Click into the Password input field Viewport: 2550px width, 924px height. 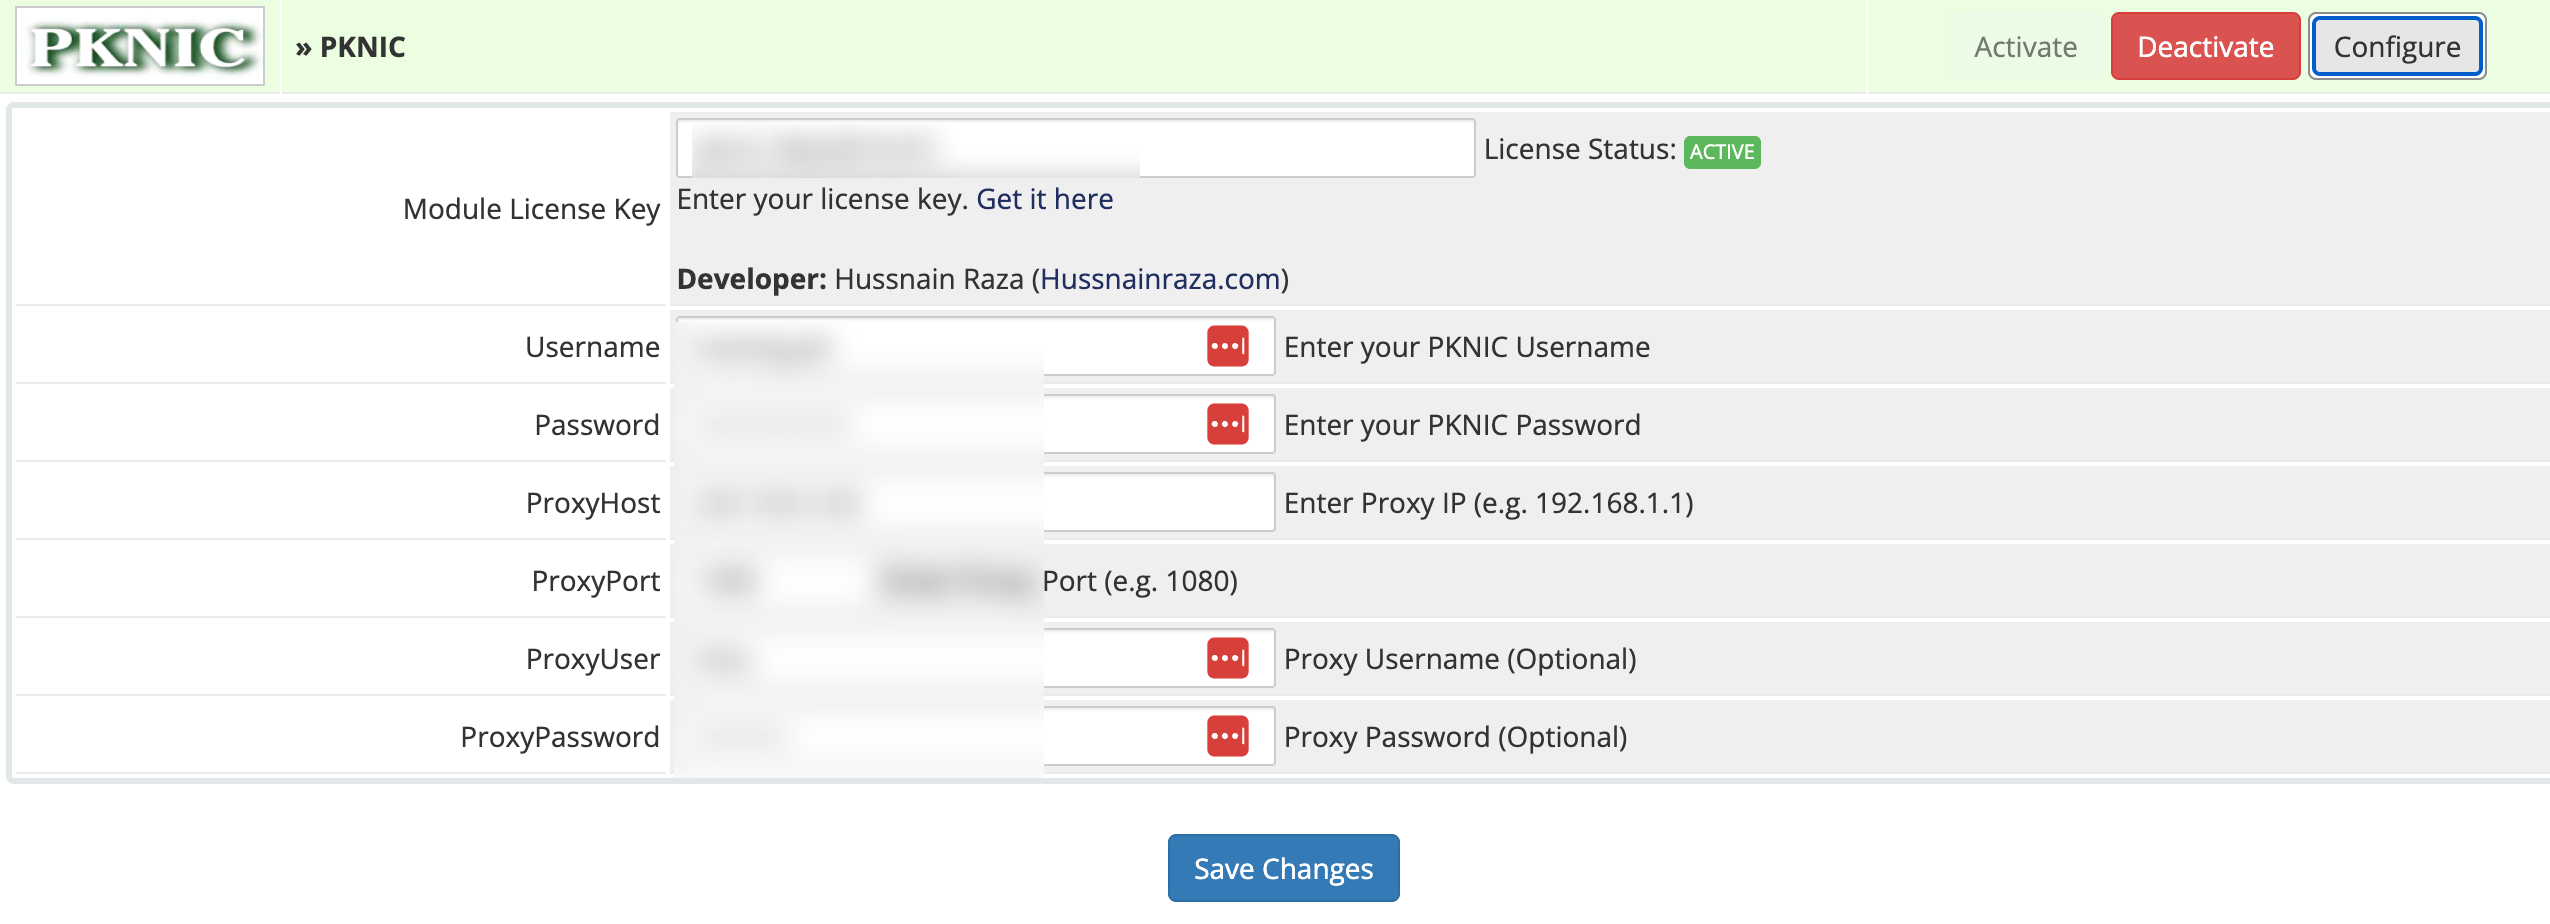point(940,425)
